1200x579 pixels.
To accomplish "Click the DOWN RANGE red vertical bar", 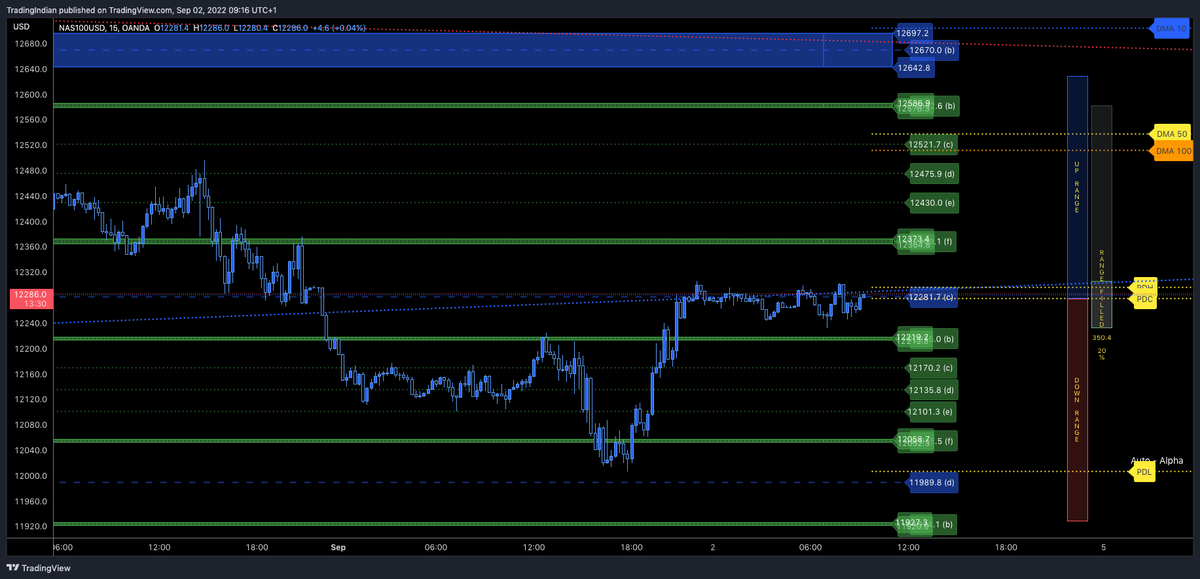I will [1077, 410].
